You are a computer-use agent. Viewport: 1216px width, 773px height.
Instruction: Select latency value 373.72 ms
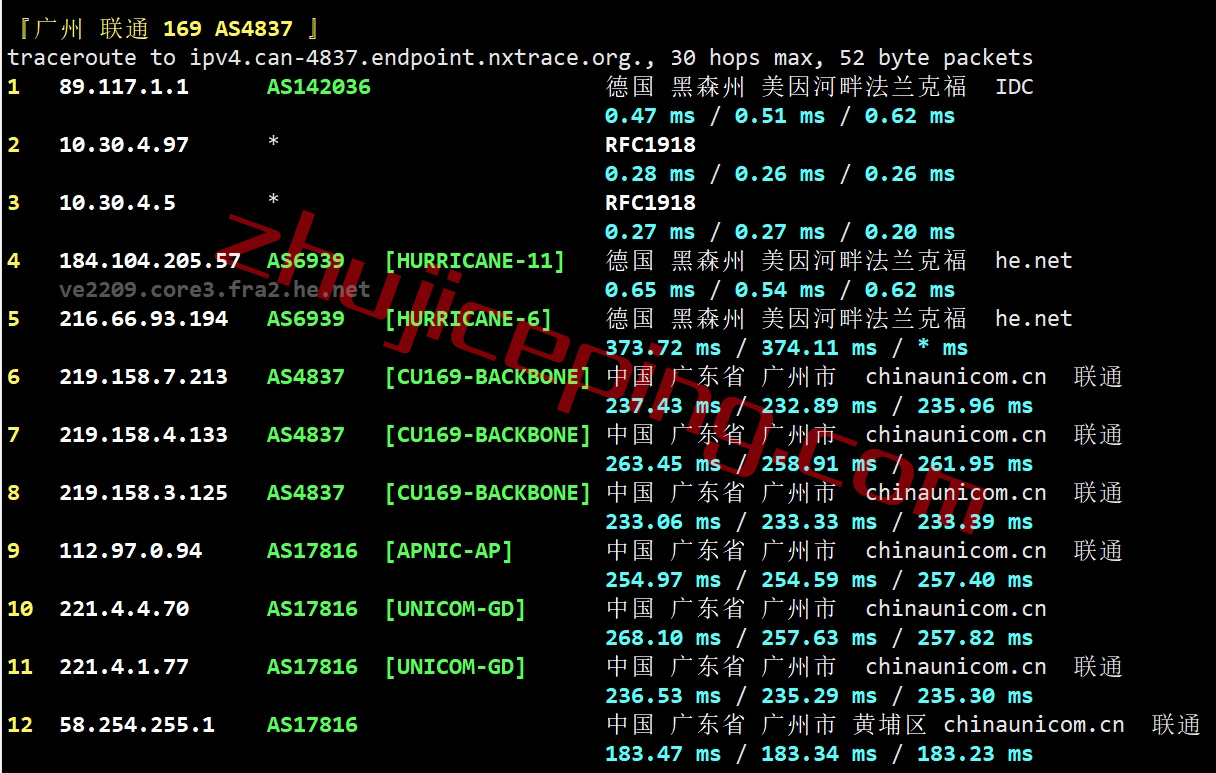663,348
